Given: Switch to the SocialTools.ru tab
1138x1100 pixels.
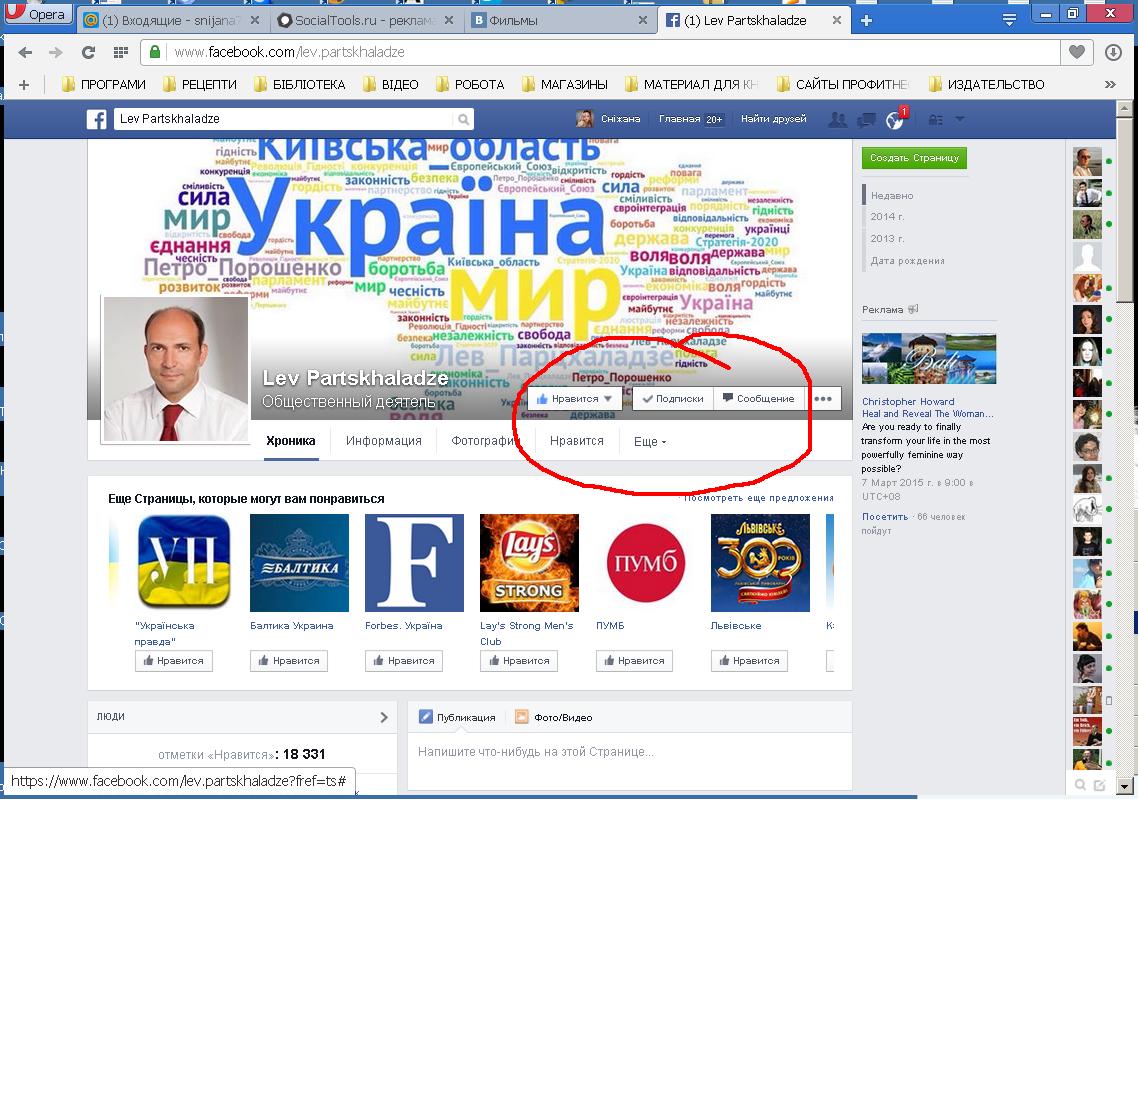Looking at the screenshot, I should 366,20.
